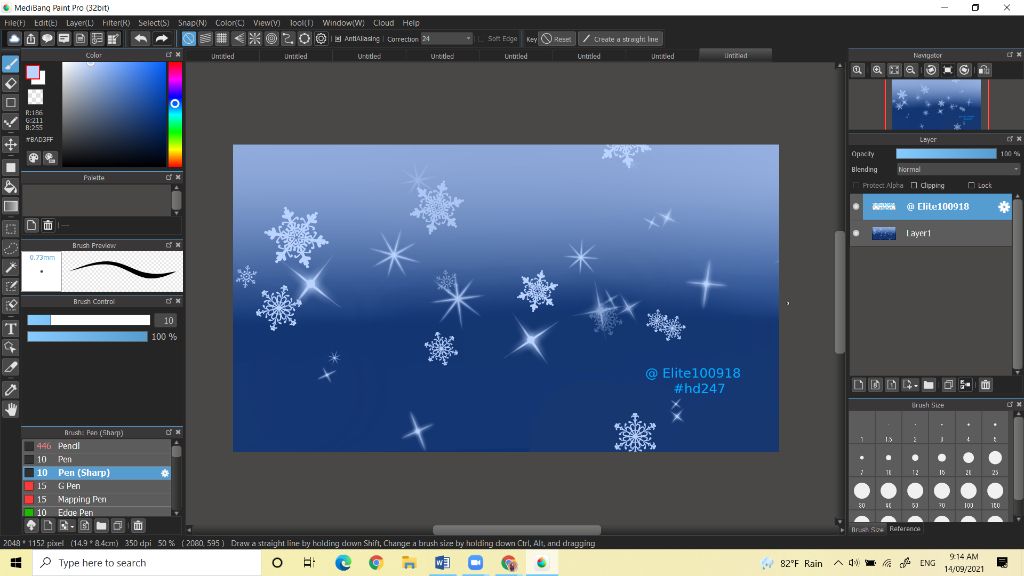Adjust the layer Opacity slider
The height and width of the screenshot is (576, 1024).
(x=946, y=153)
